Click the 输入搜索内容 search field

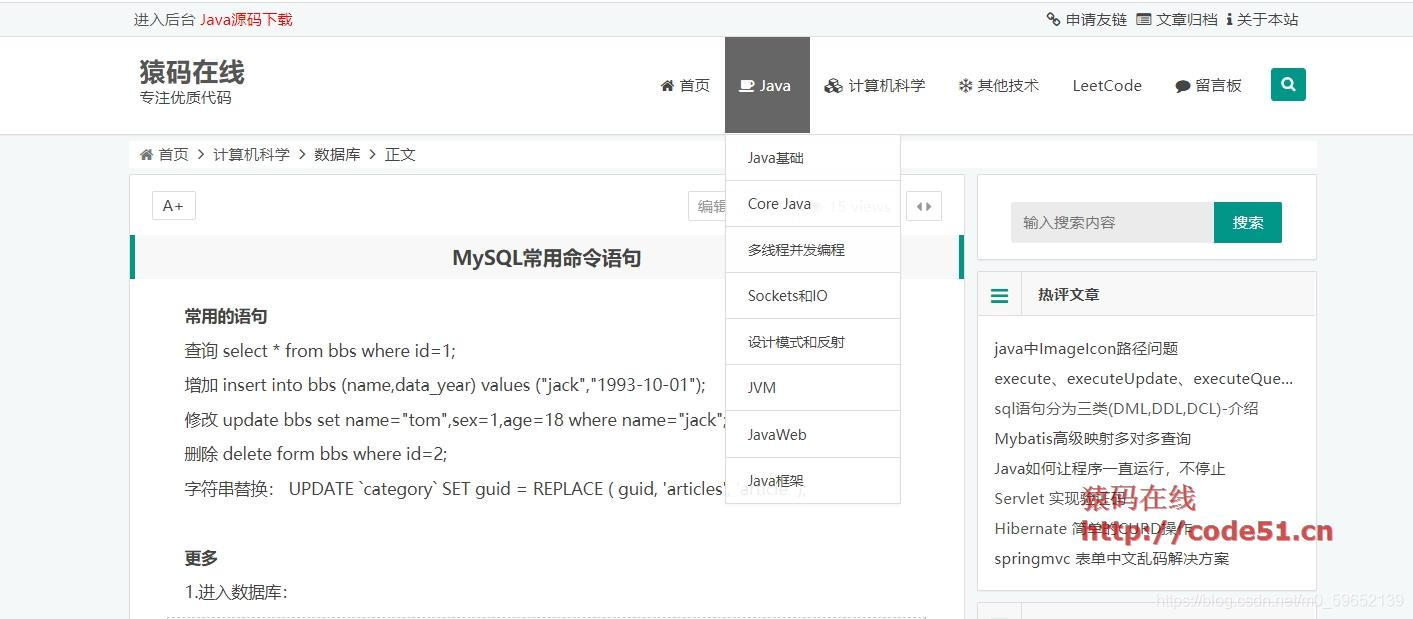[x=1112, y=222]
